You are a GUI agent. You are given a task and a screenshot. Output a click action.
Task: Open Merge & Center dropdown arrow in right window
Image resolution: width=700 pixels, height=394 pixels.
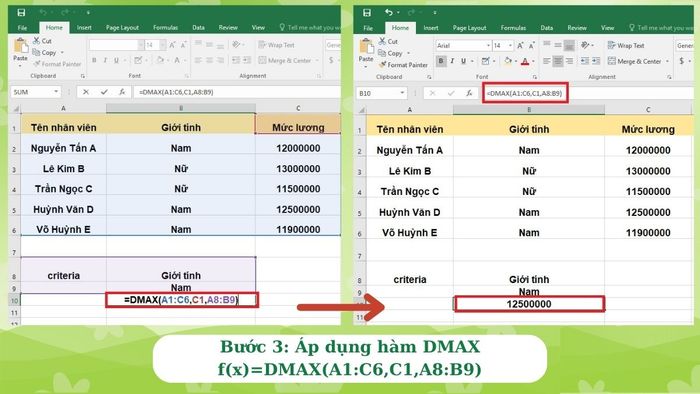(x=667, y=62)
